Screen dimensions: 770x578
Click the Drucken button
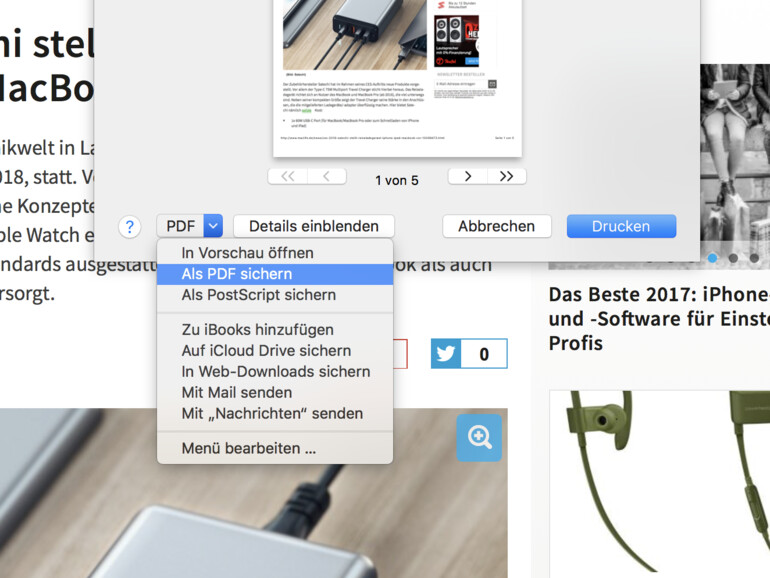(621, 226)
